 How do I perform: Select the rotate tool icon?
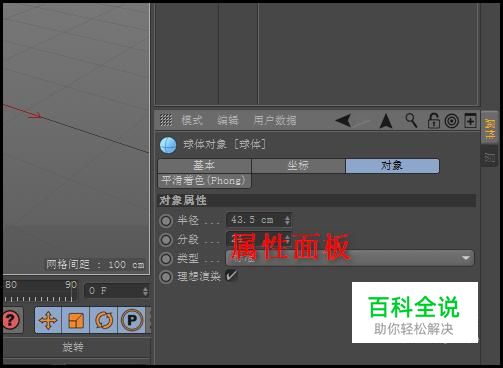pos(104,320)
